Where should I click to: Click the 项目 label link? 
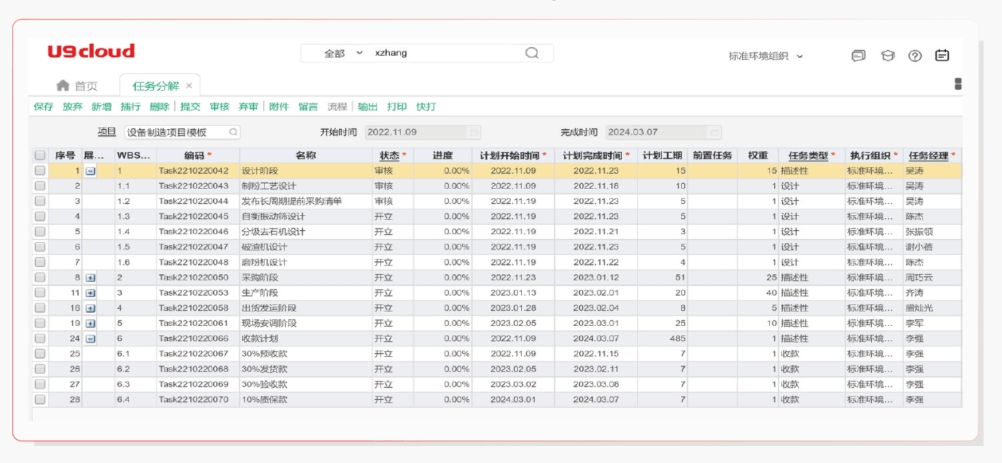107,132
